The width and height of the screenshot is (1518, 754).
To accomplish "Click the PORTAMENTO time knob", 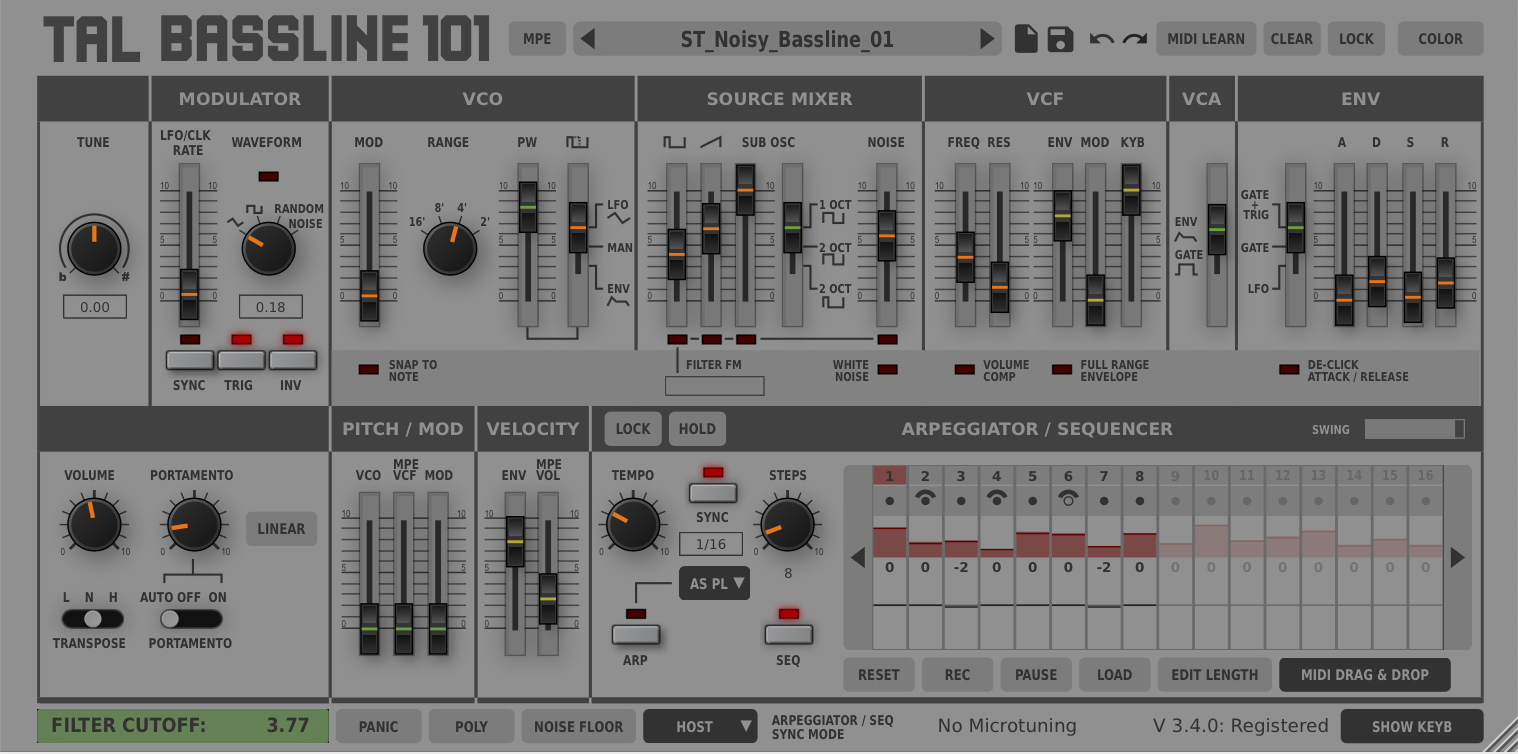I will coord(193,525).
